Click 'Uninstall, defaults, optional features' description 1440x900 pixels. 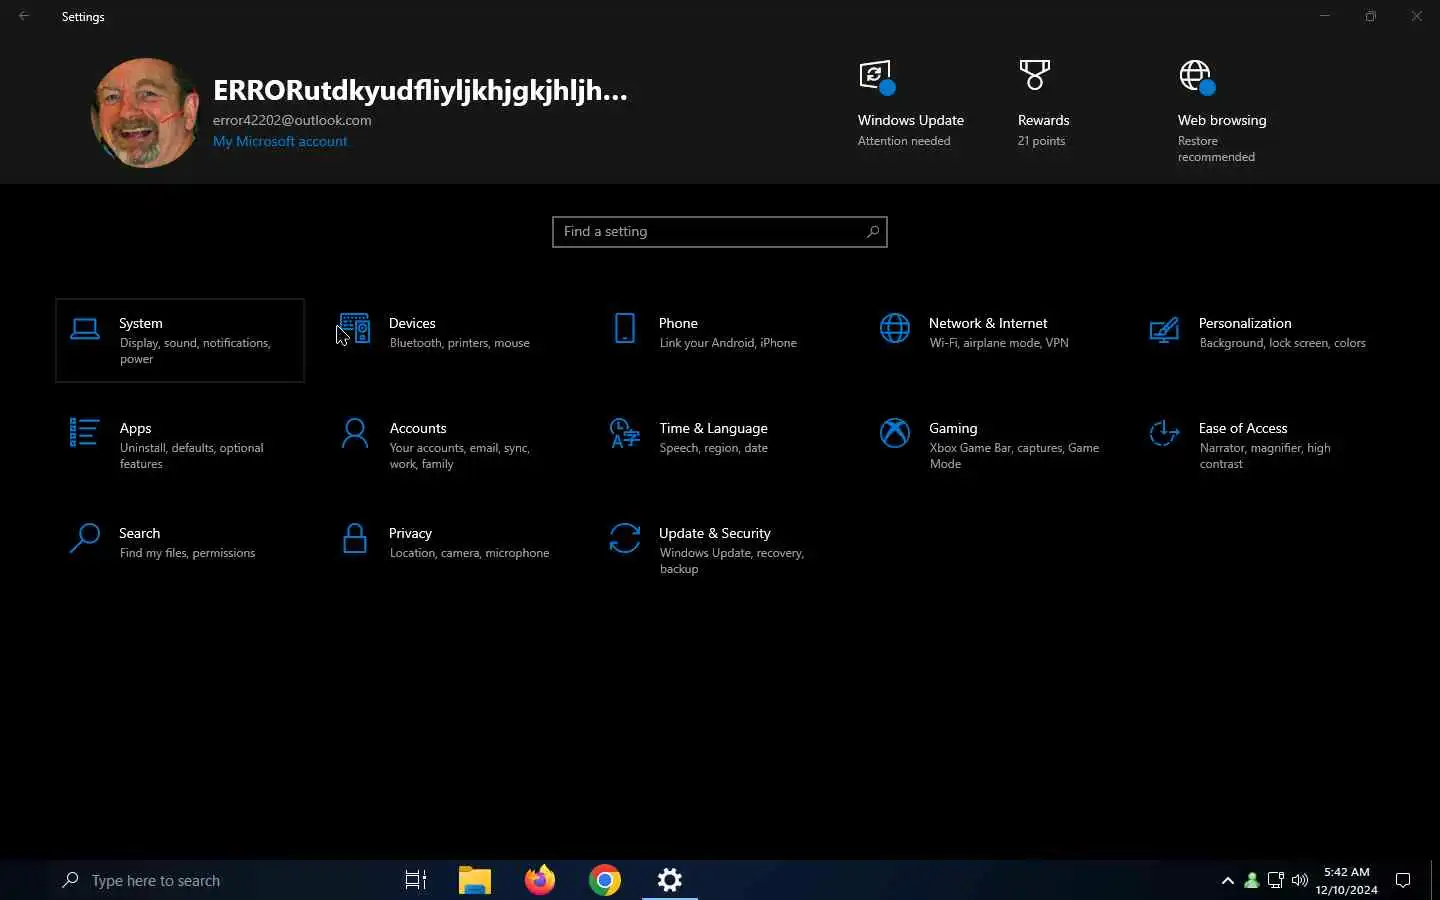click(191, 456)
